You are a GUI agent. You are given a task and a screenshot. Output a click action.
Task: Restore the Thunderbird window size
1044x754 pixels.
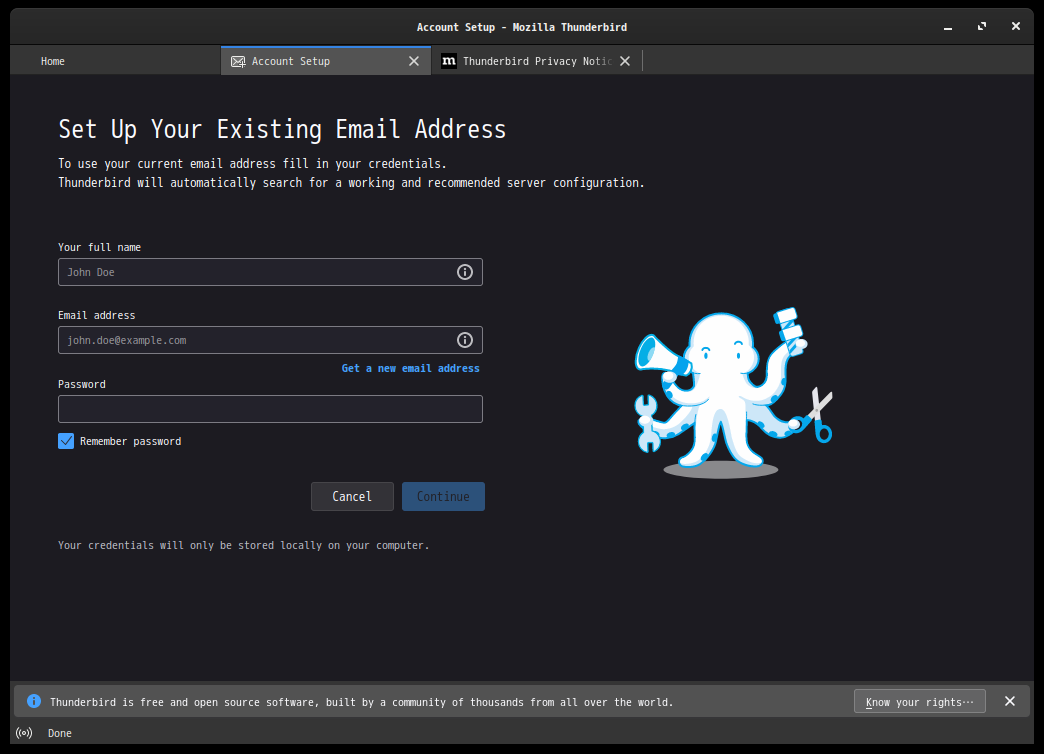(981, 27)
